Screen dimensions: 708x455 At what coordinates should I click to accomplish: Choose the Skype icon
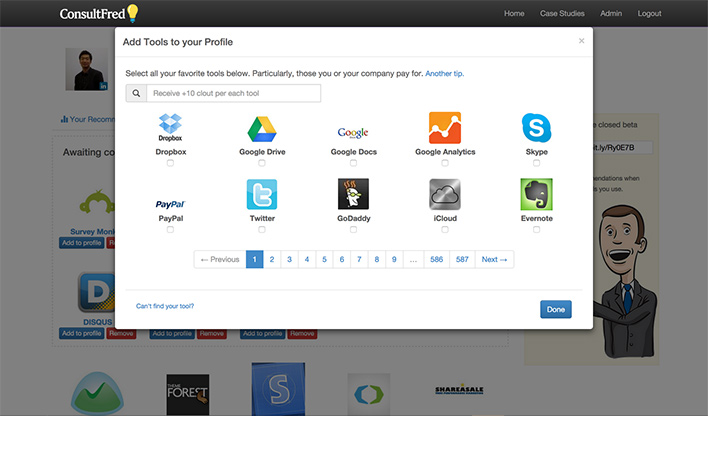536,128
